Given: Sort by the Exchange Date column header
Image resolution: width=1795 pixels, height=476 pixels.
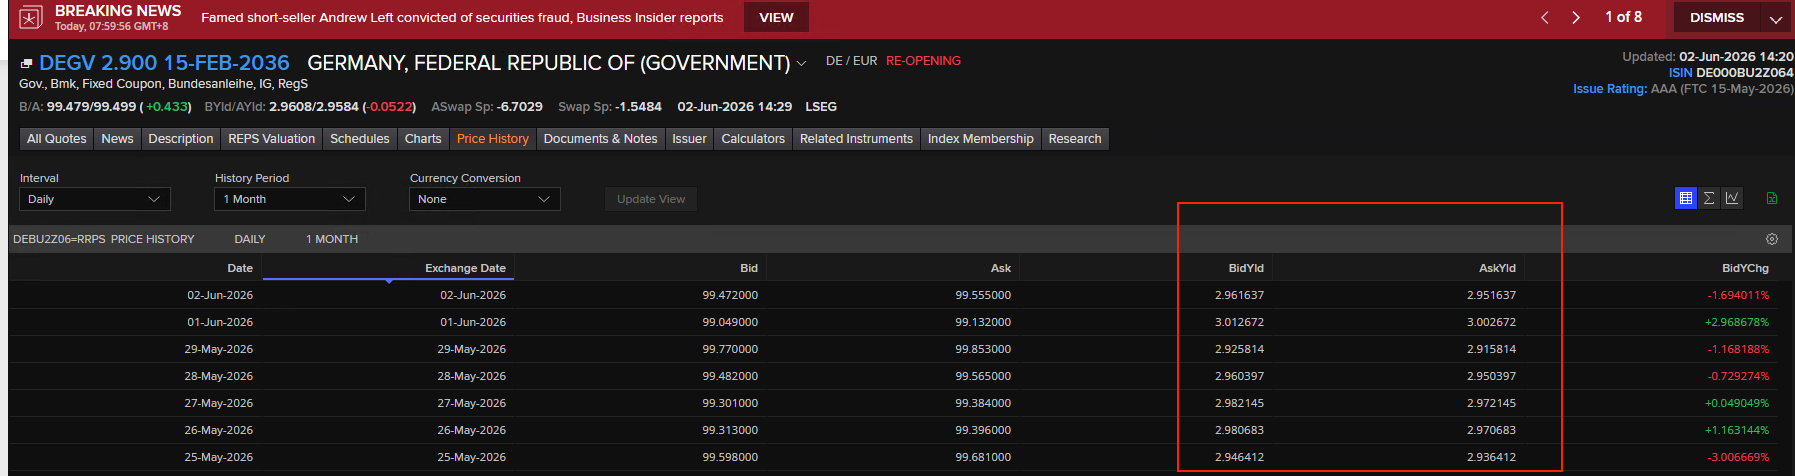Looking at the screenshot, I should click(465, 268).
